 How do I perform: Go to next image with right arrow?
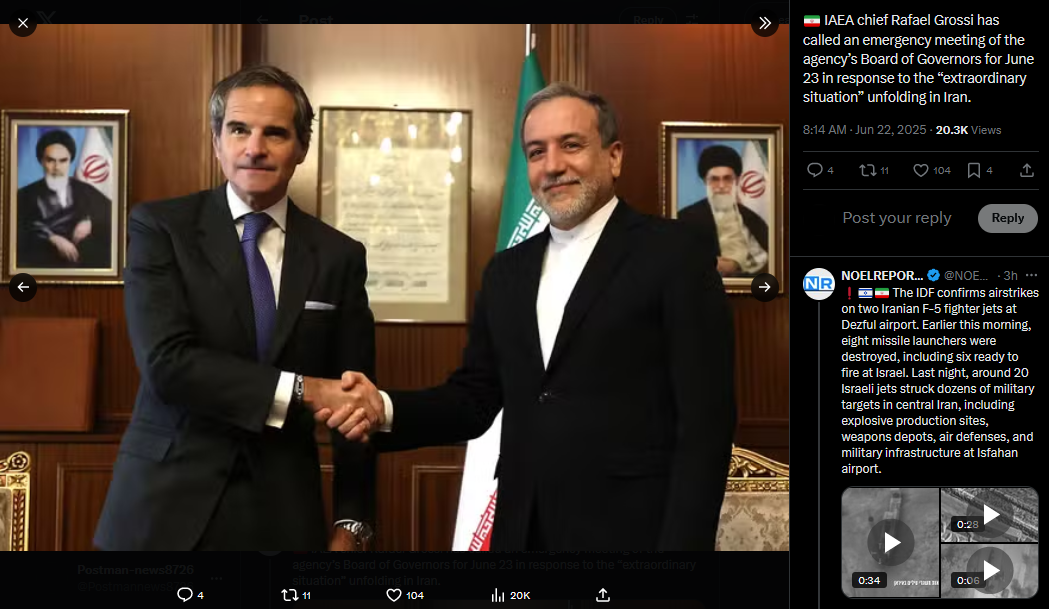(x=764, y=287)
